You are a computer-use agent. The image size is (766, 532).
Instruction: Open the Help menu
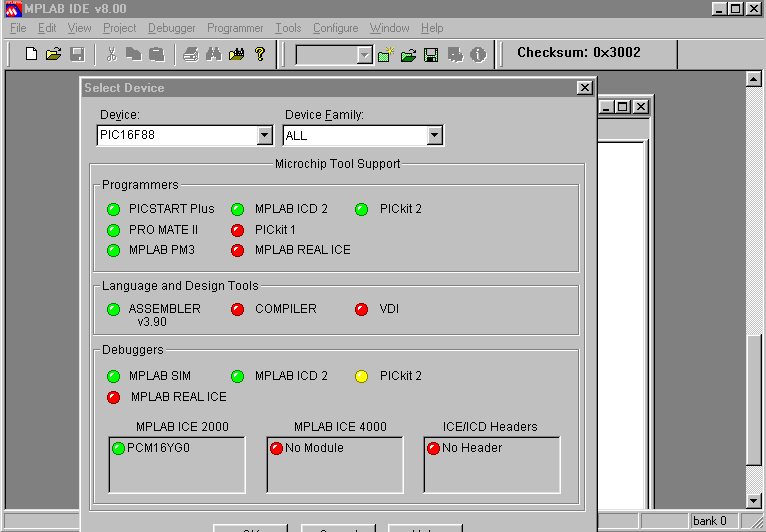432,28
